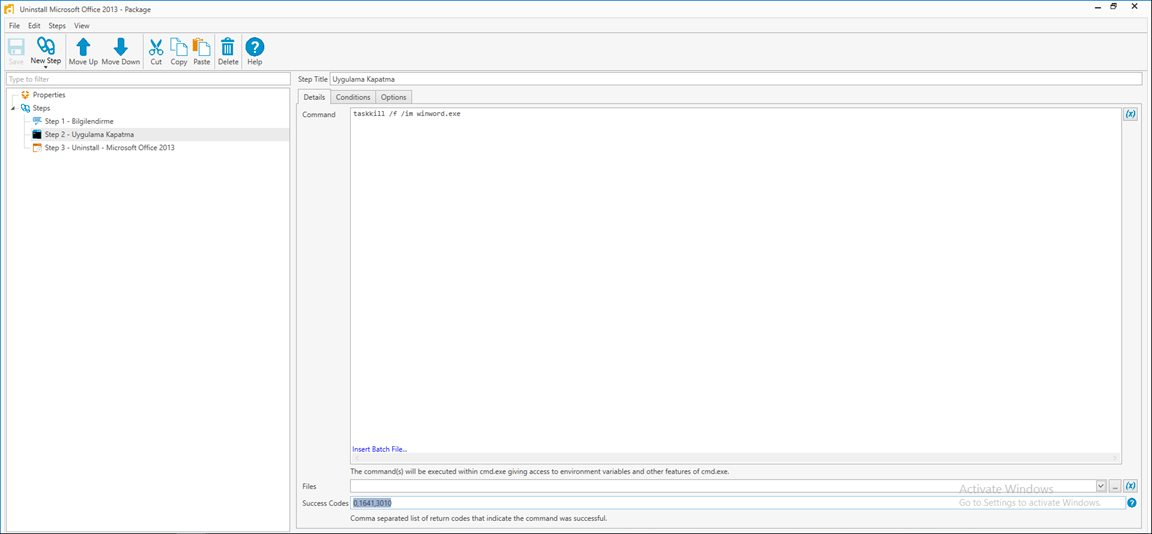Copy the selected step
The image size is (1152, 534).
coord(179,51)
